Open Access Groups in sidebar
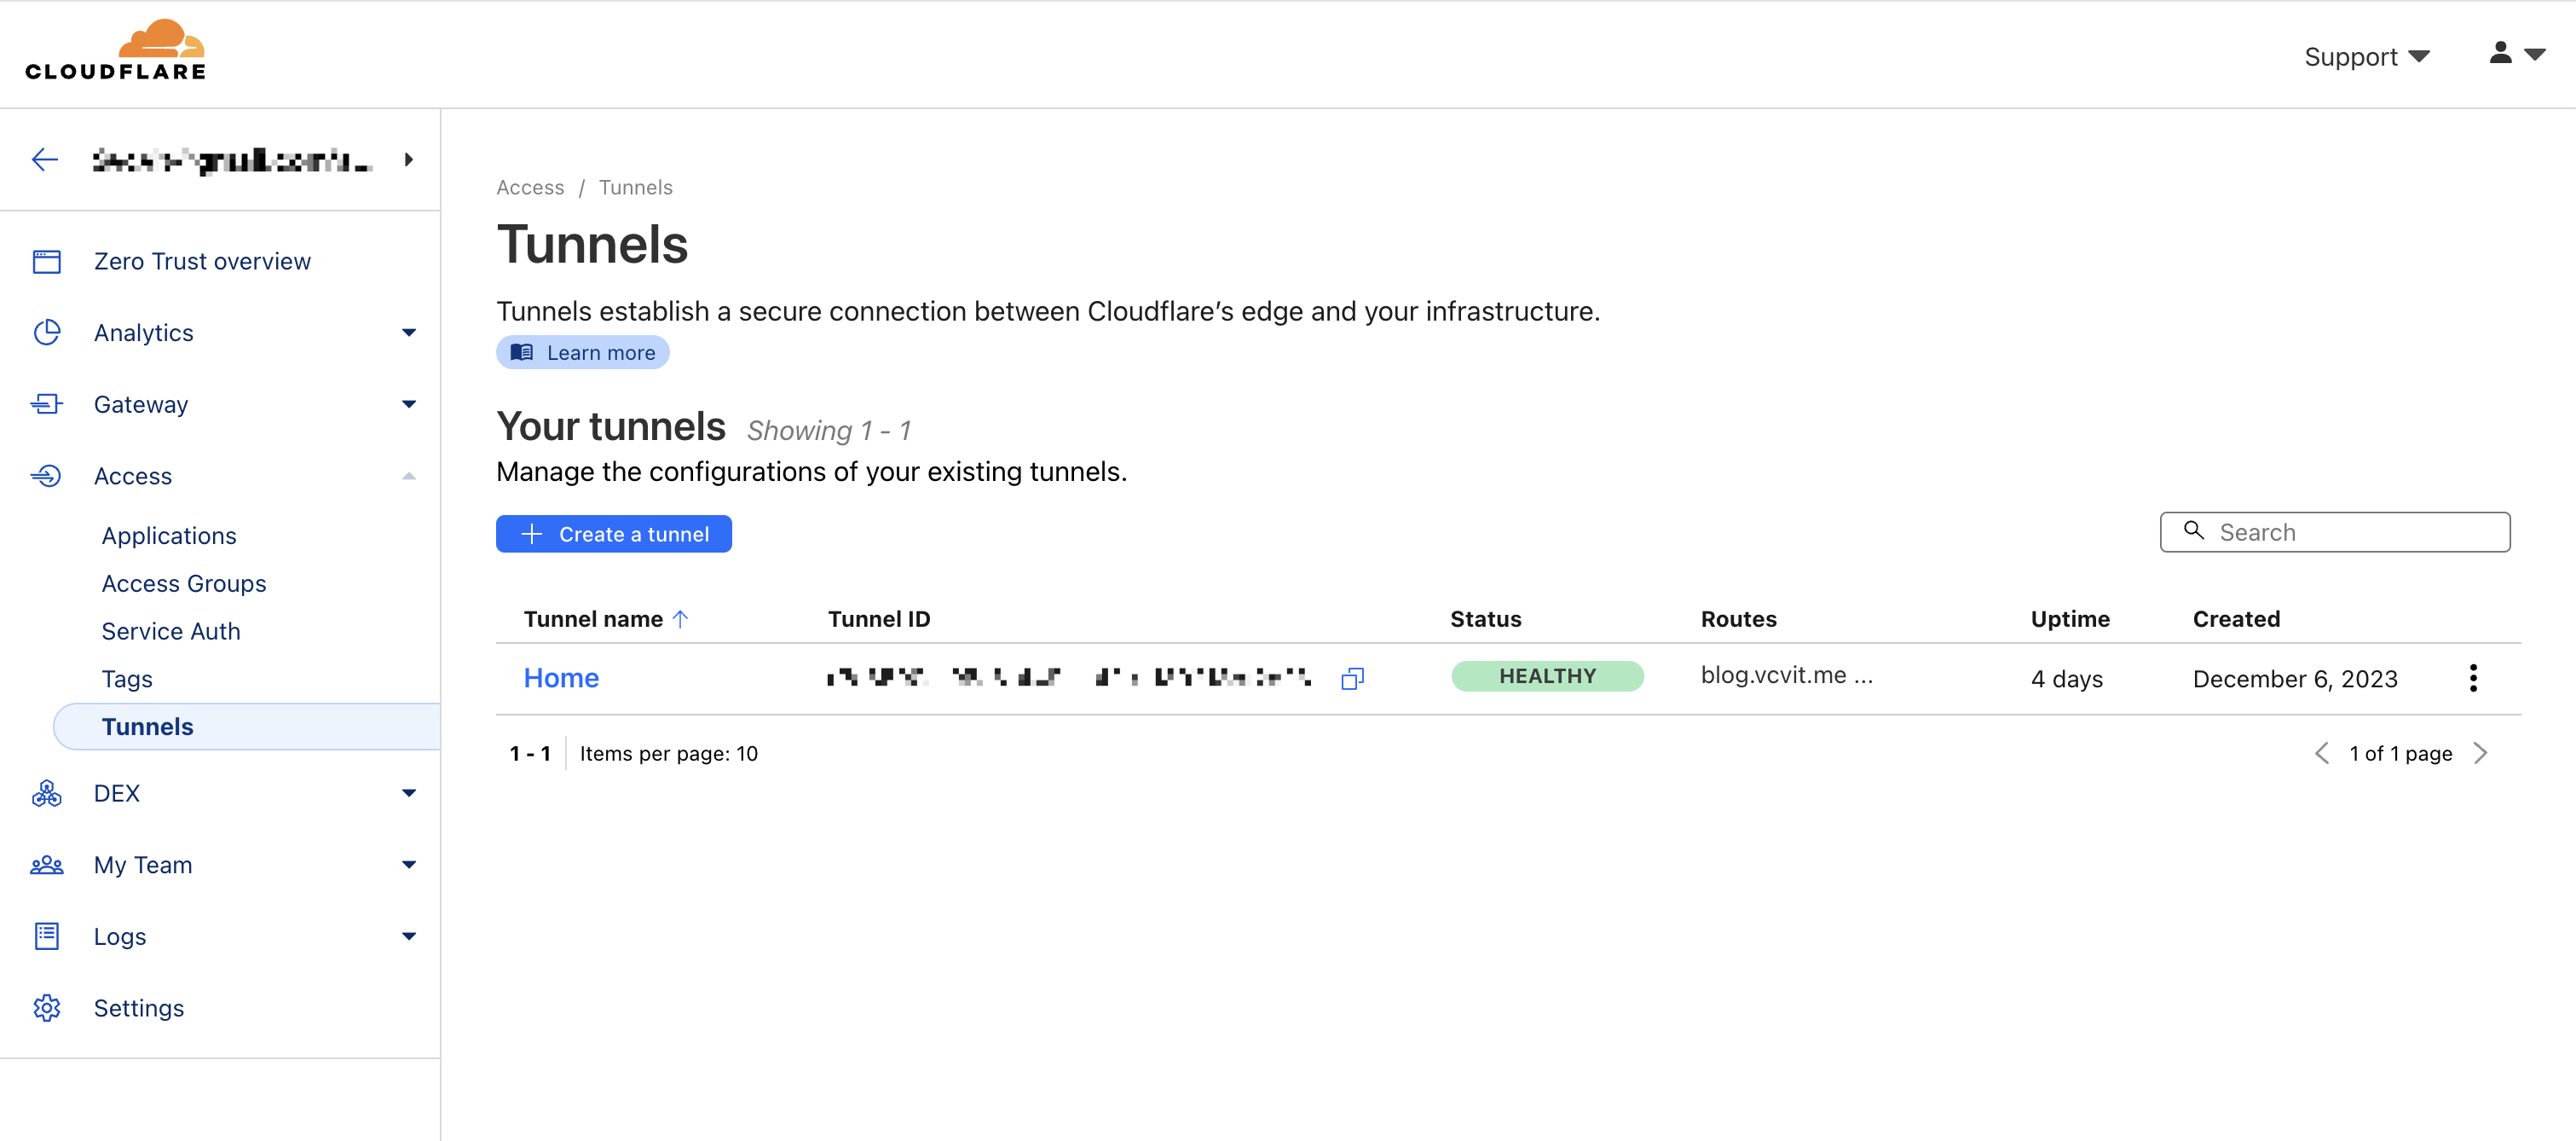Screen dimensions: 2576x1141 [x=184, y=584]
